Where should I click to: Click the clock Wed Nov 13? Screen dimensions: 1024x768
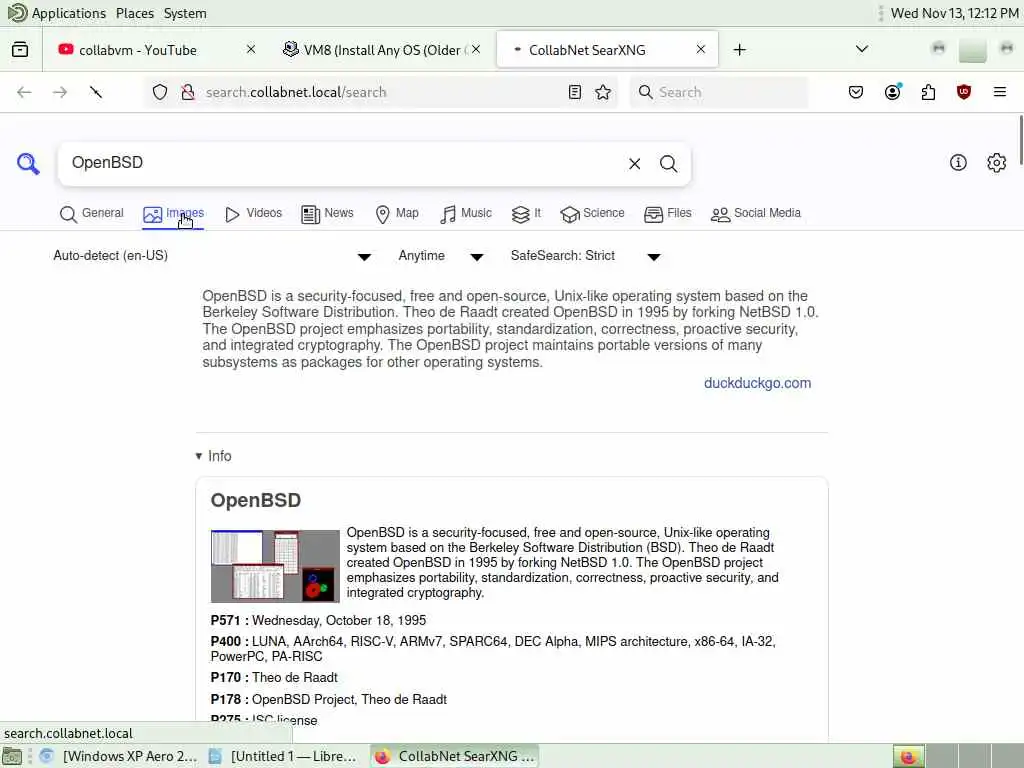click(x=954, y=13)
